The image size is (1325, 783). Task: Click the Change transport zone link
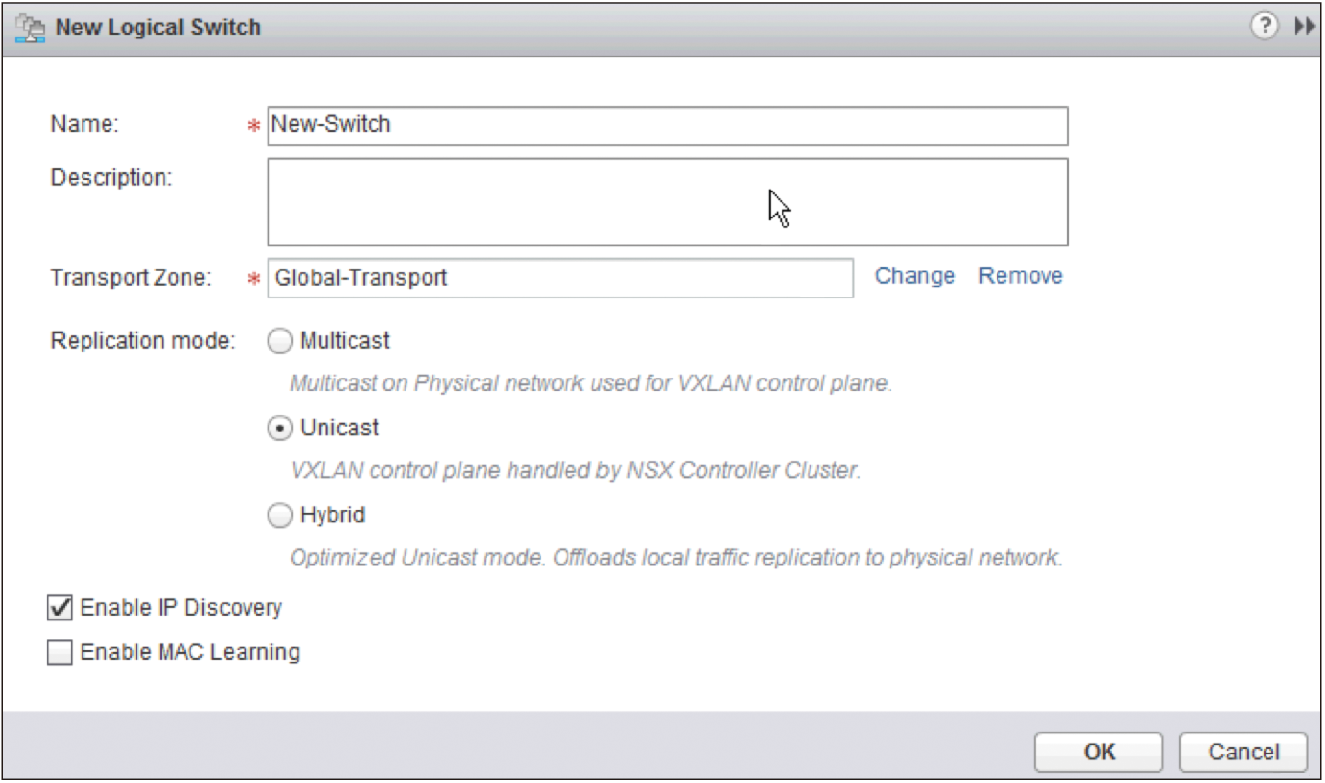[x=915, y=276]
